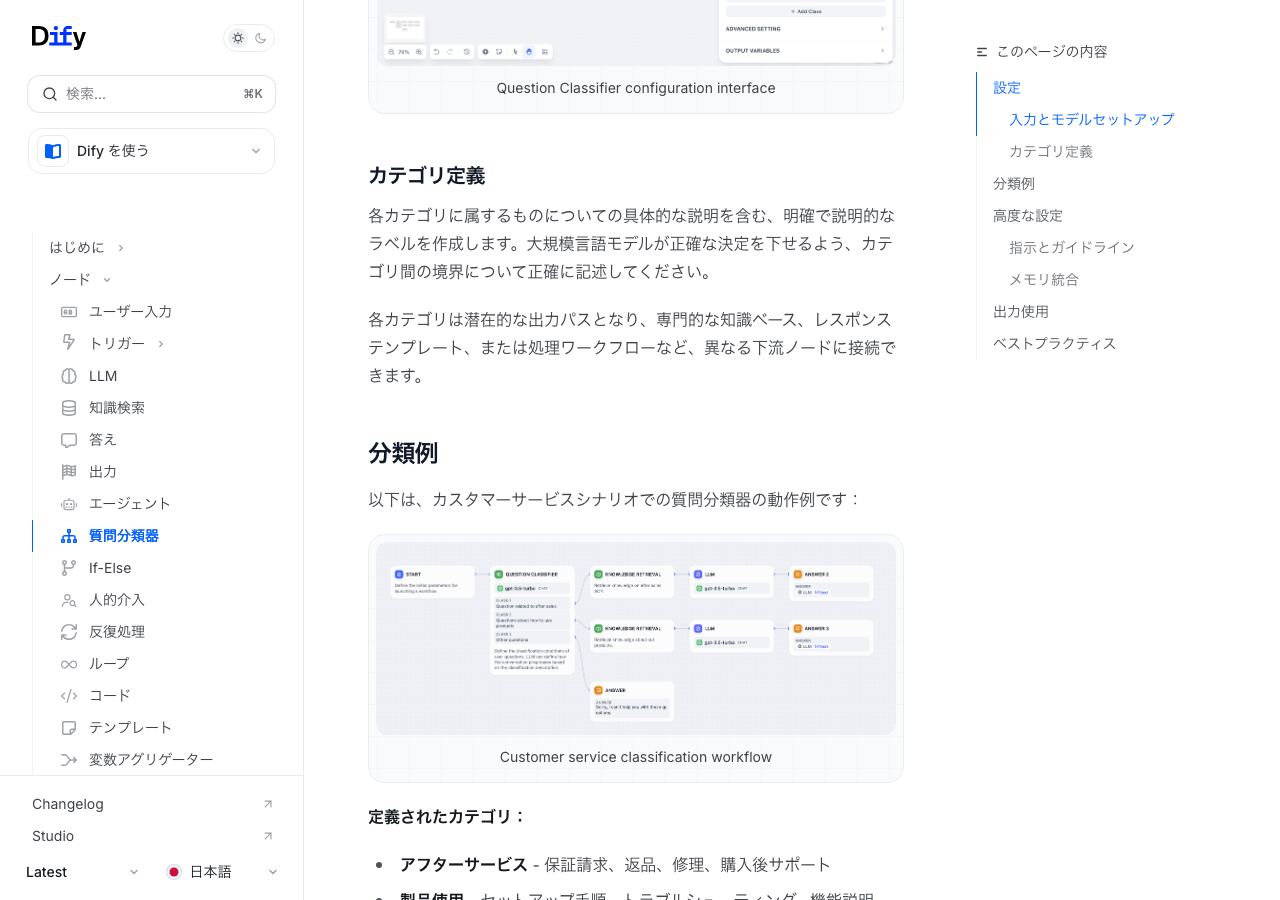1280x900 pixels.
Task: Click the 知識検索 database icon
Action: pos(69,408)
